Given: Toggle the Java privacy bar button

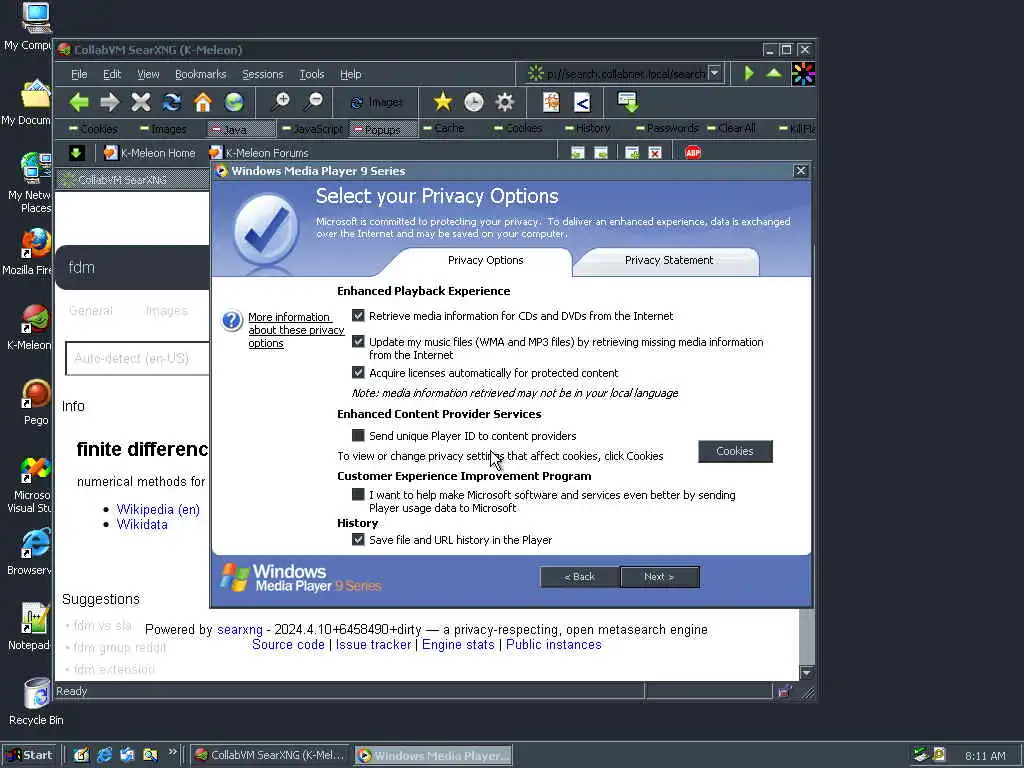Looking at the screenshot, I should pos(242,129).
